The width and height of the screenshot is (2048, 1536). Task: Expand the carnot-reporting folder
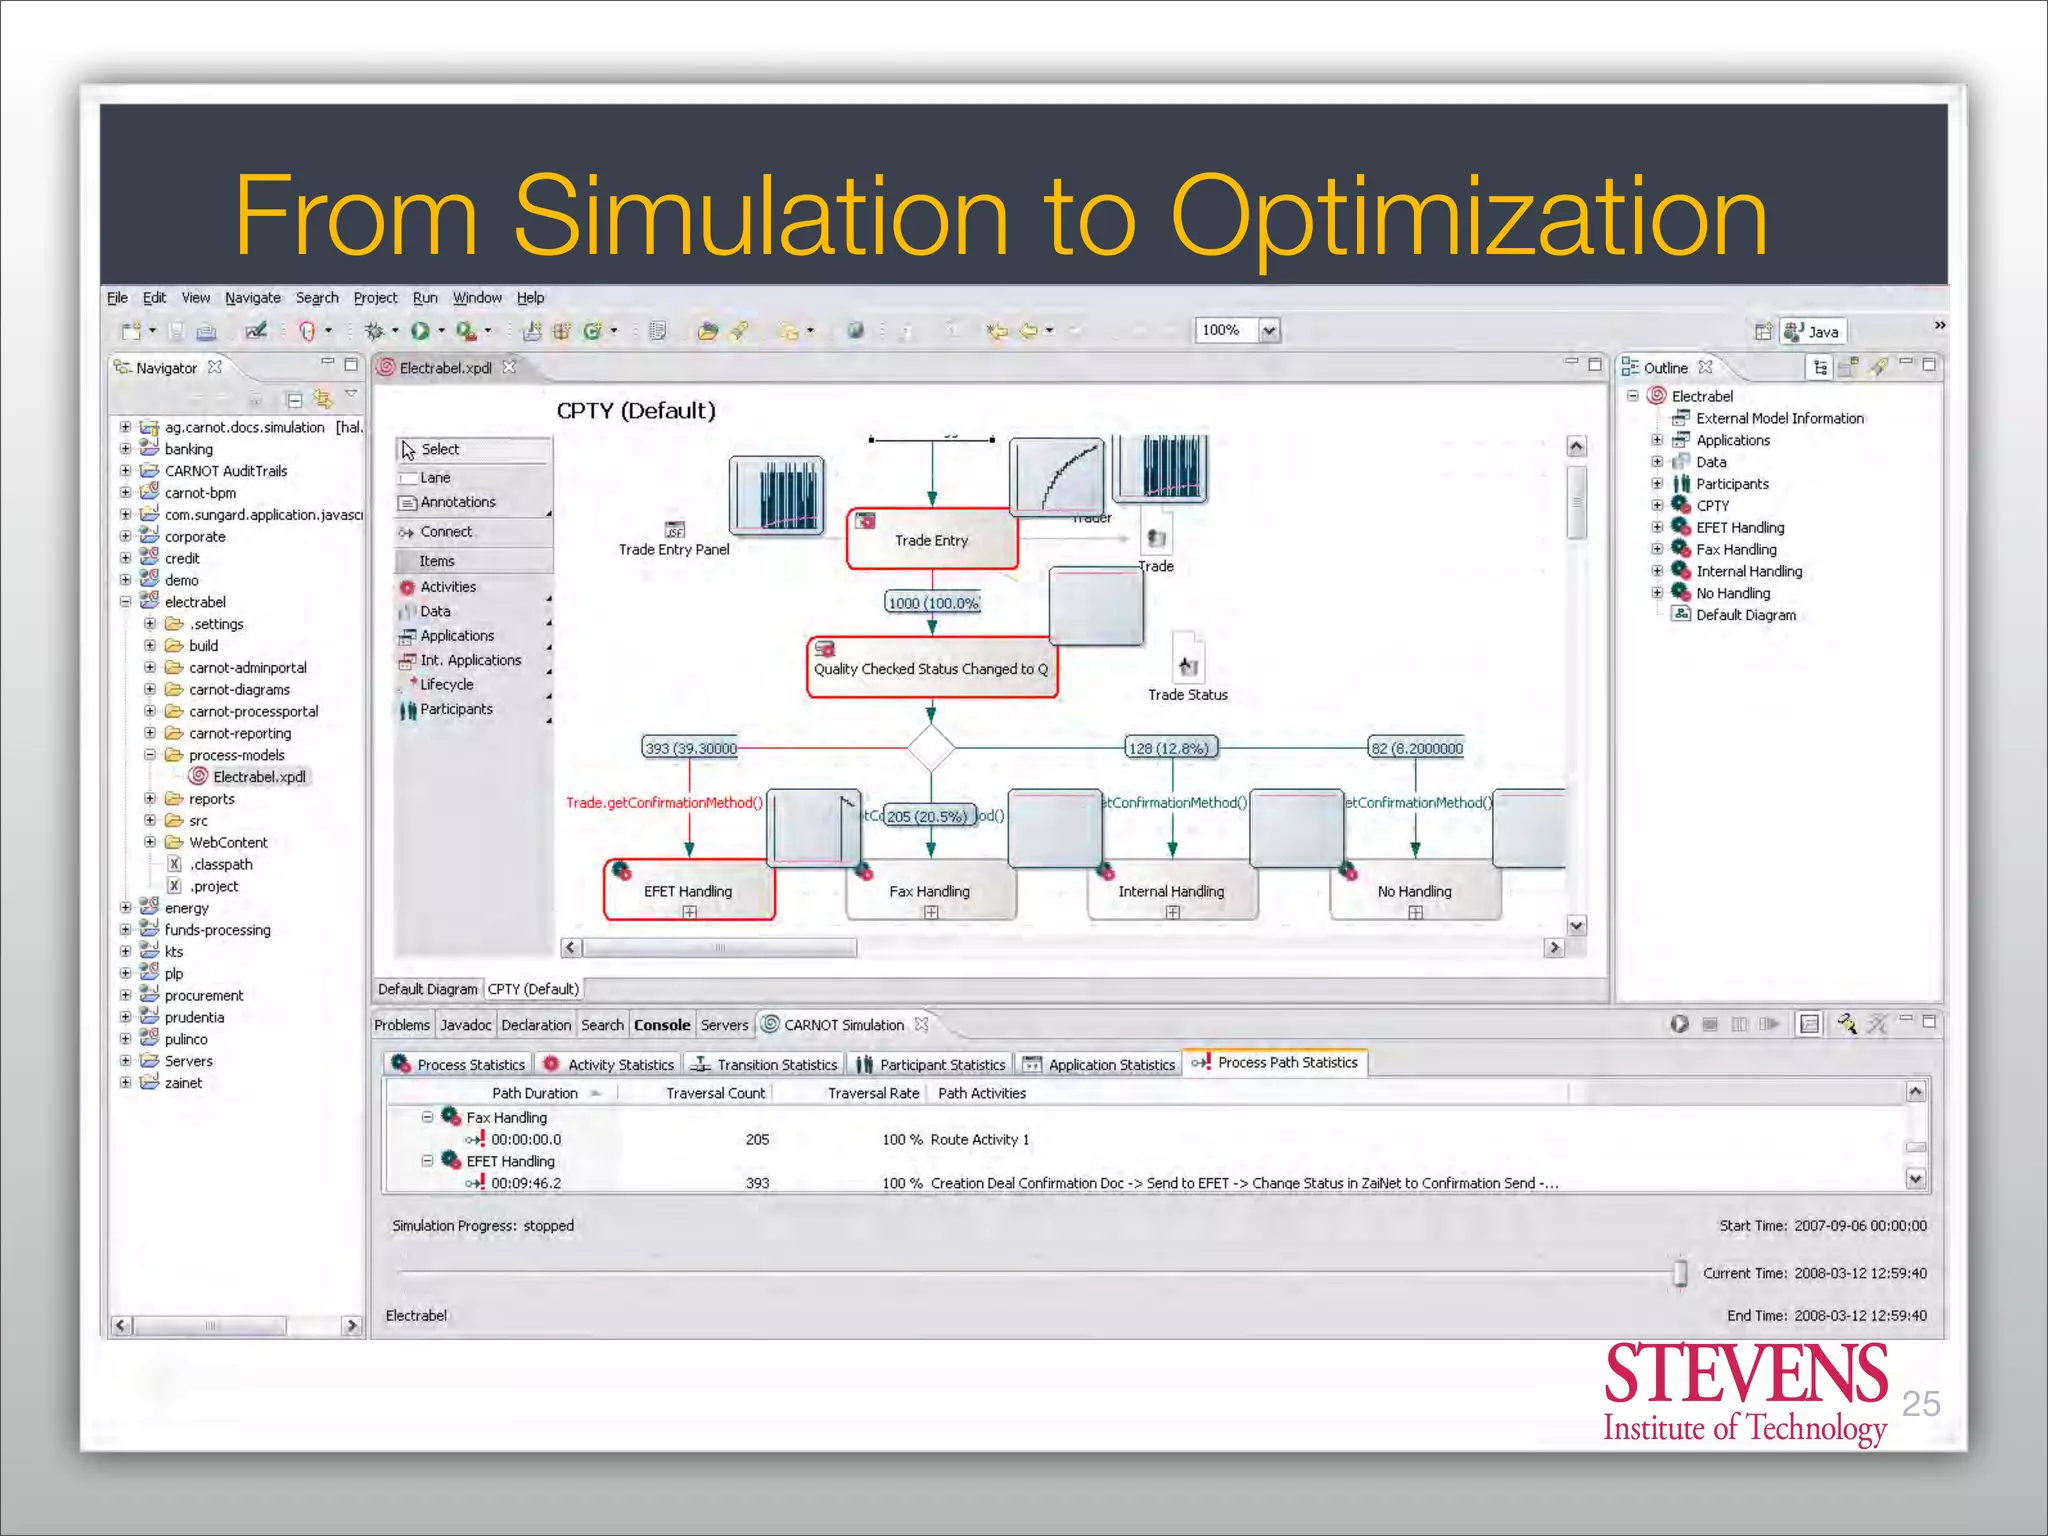[150, 733]
